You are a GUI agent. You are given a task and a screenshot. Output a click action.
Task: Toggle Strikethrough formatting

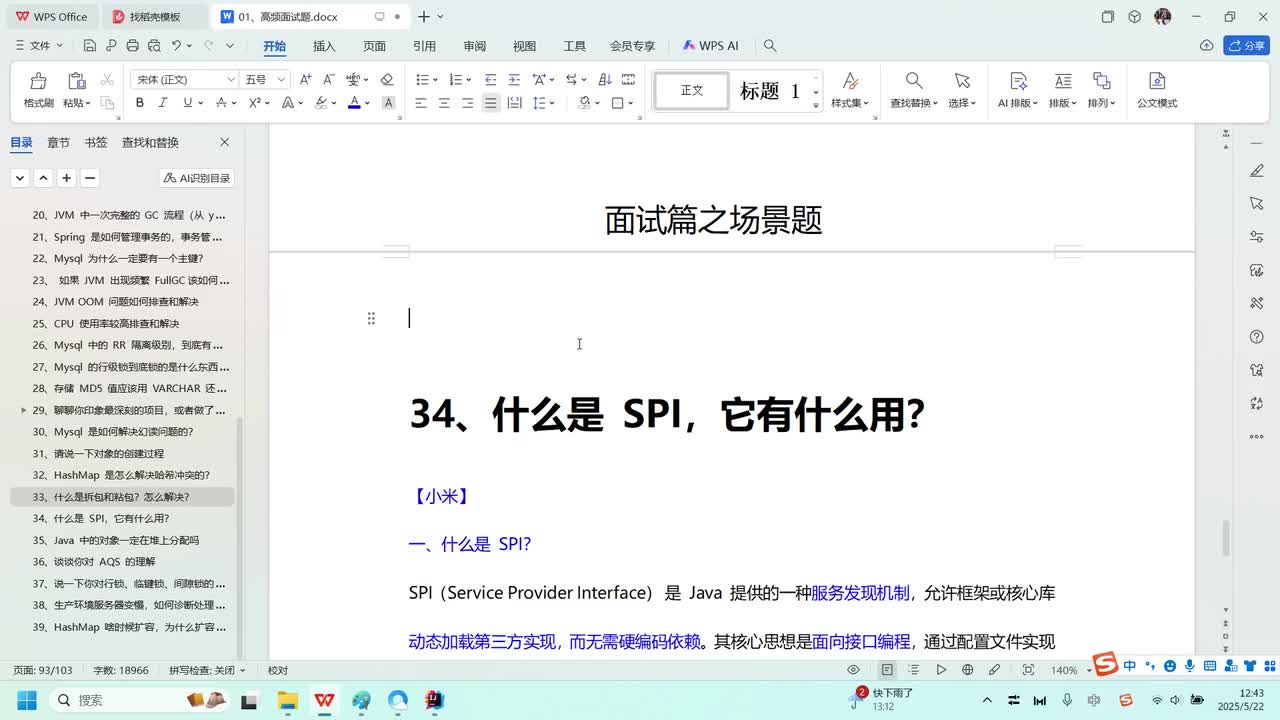coord(221,103)
